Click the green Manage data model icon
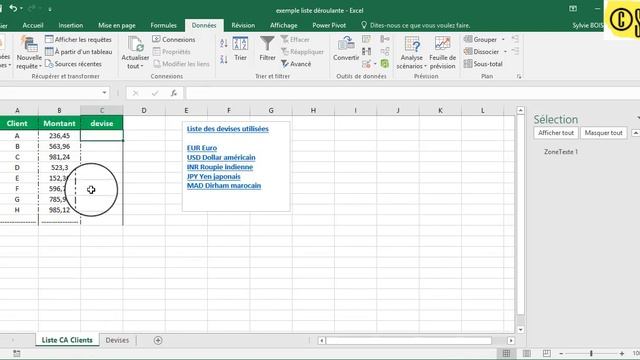 coord(384,64)
